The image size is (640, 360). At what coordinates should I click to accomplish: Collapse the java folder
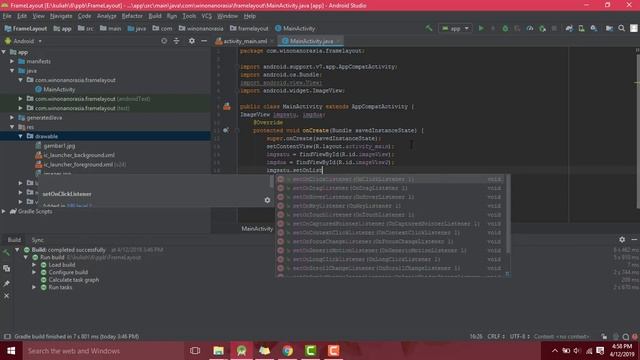(x=12, y=71)
